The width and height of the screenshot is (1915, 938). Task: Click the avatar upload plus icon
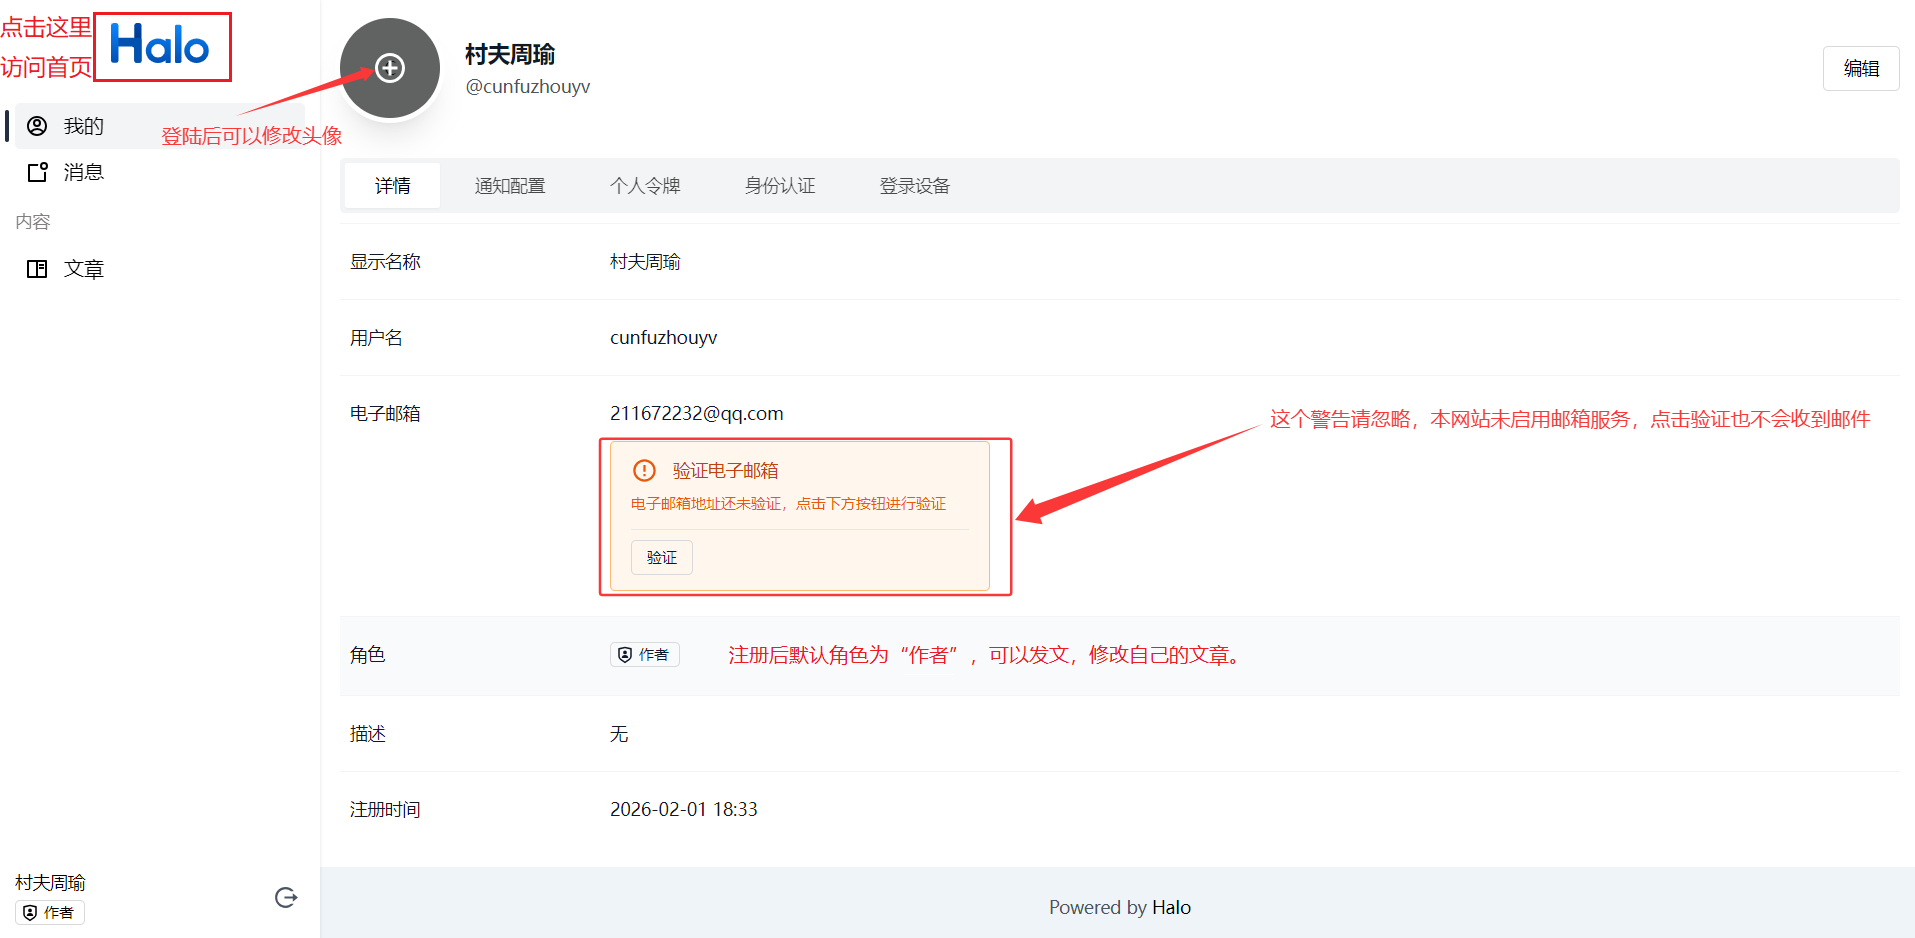tap(390, 68)
